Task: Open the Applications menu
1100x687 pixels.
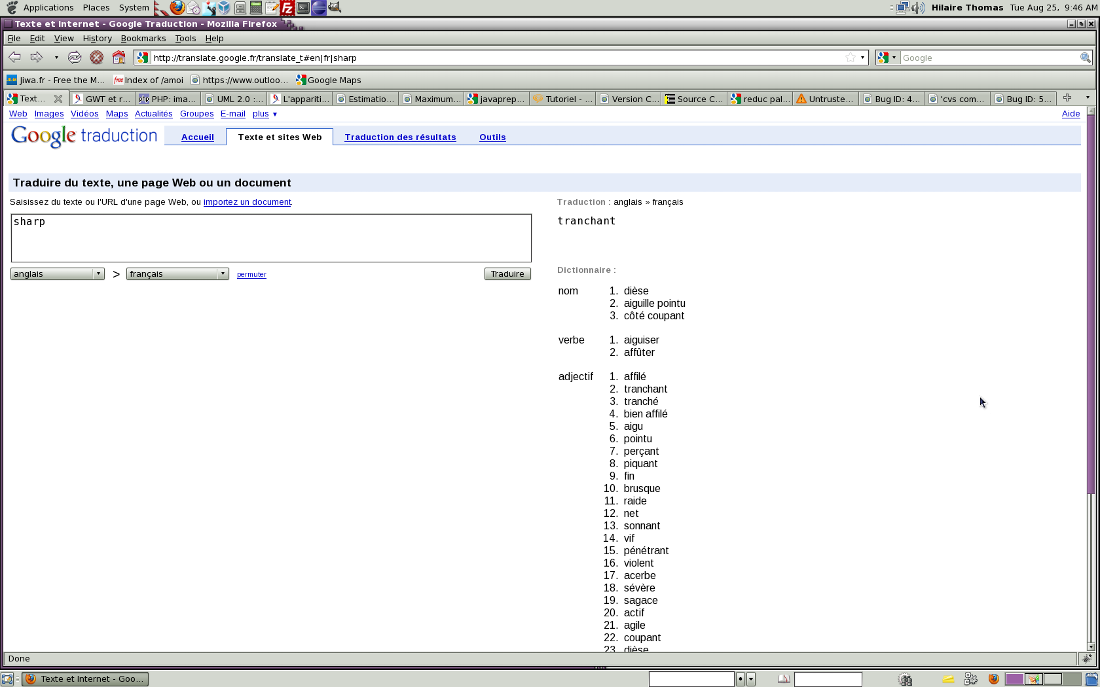Action: pyautogui.click(x=48, y=8)
